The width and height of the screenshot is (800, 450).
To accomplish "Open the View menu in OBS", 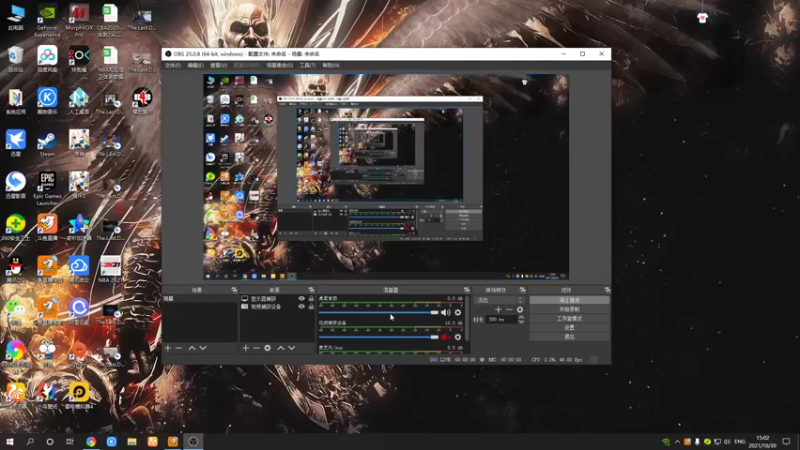I will coord(218,65).
